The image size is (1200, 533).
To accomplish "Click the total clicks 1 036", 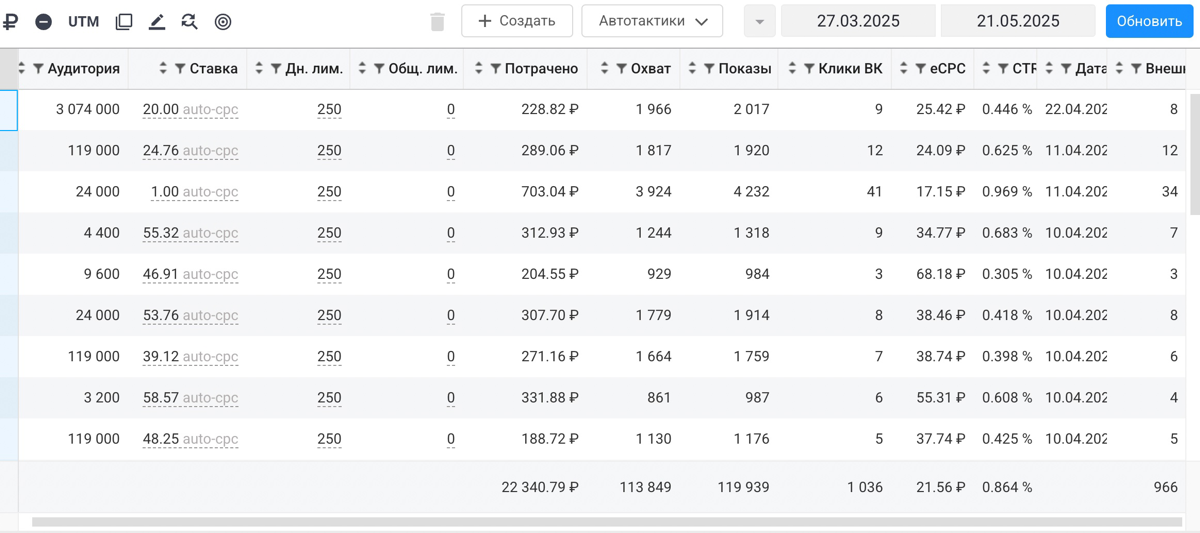I will (x=865, y=487).
